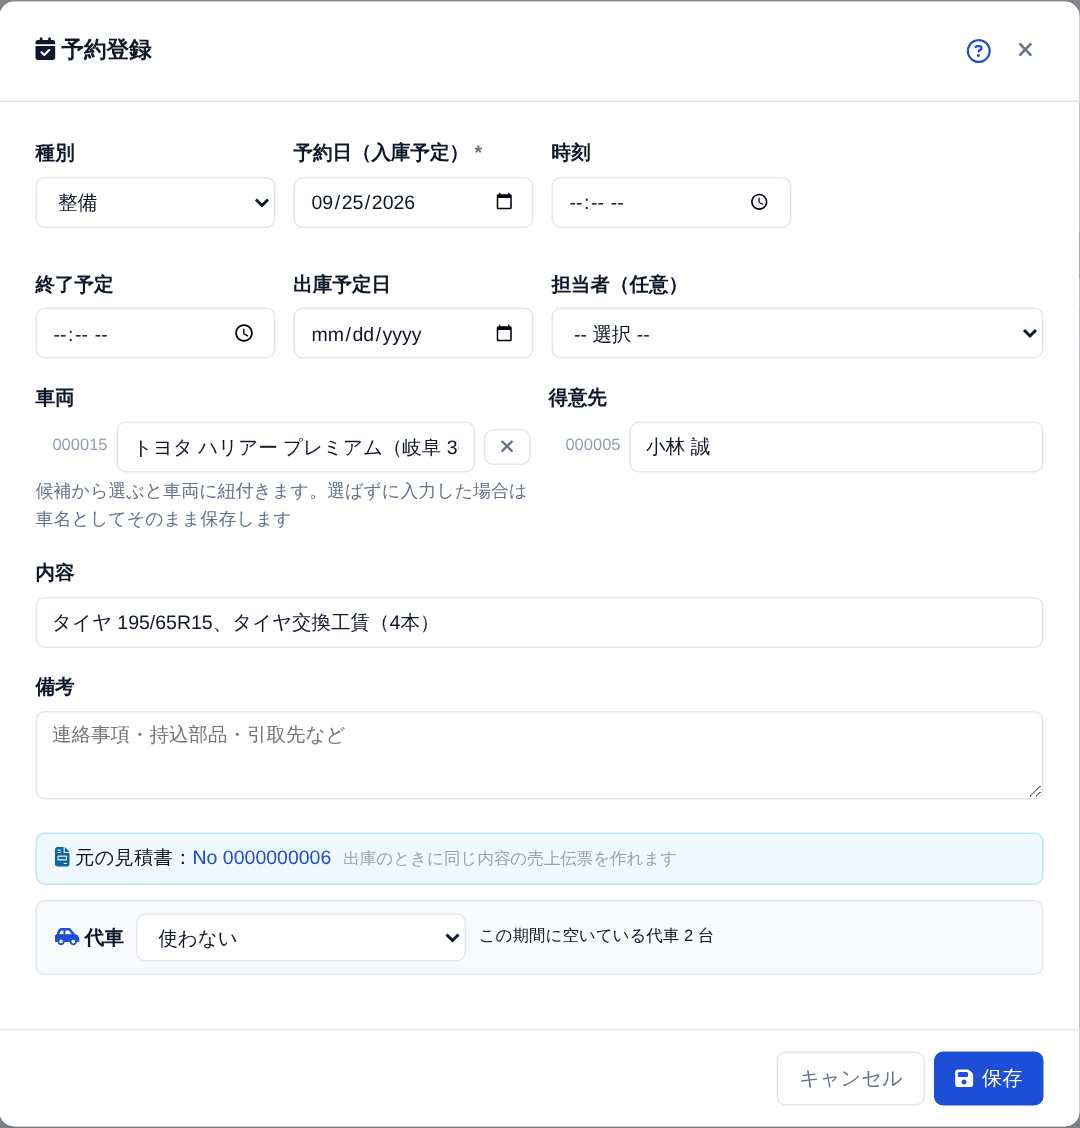Click the car icon beside 代車
The width and height of the screenshot is (1080, 1128).
pos(67,937)
